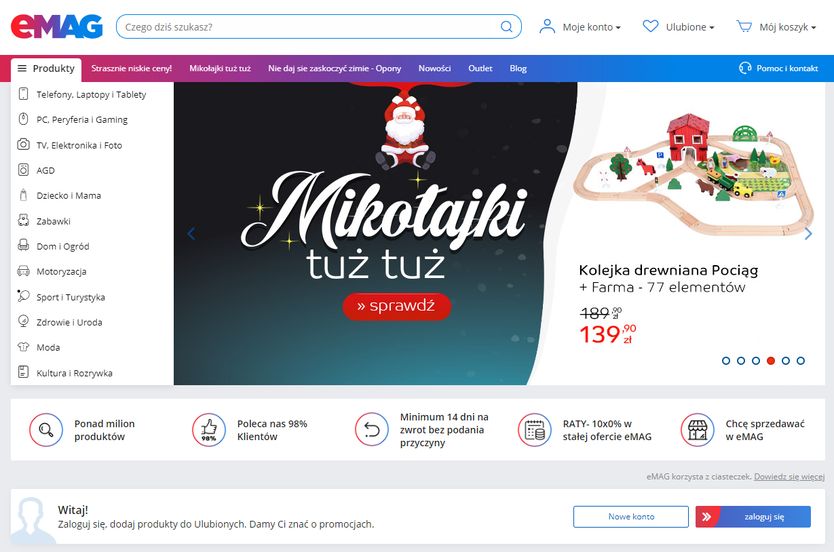The height and width of the screenshot is (552, 834).
Task: Click the shopping cart icon
Action: (x=744, y=26)
